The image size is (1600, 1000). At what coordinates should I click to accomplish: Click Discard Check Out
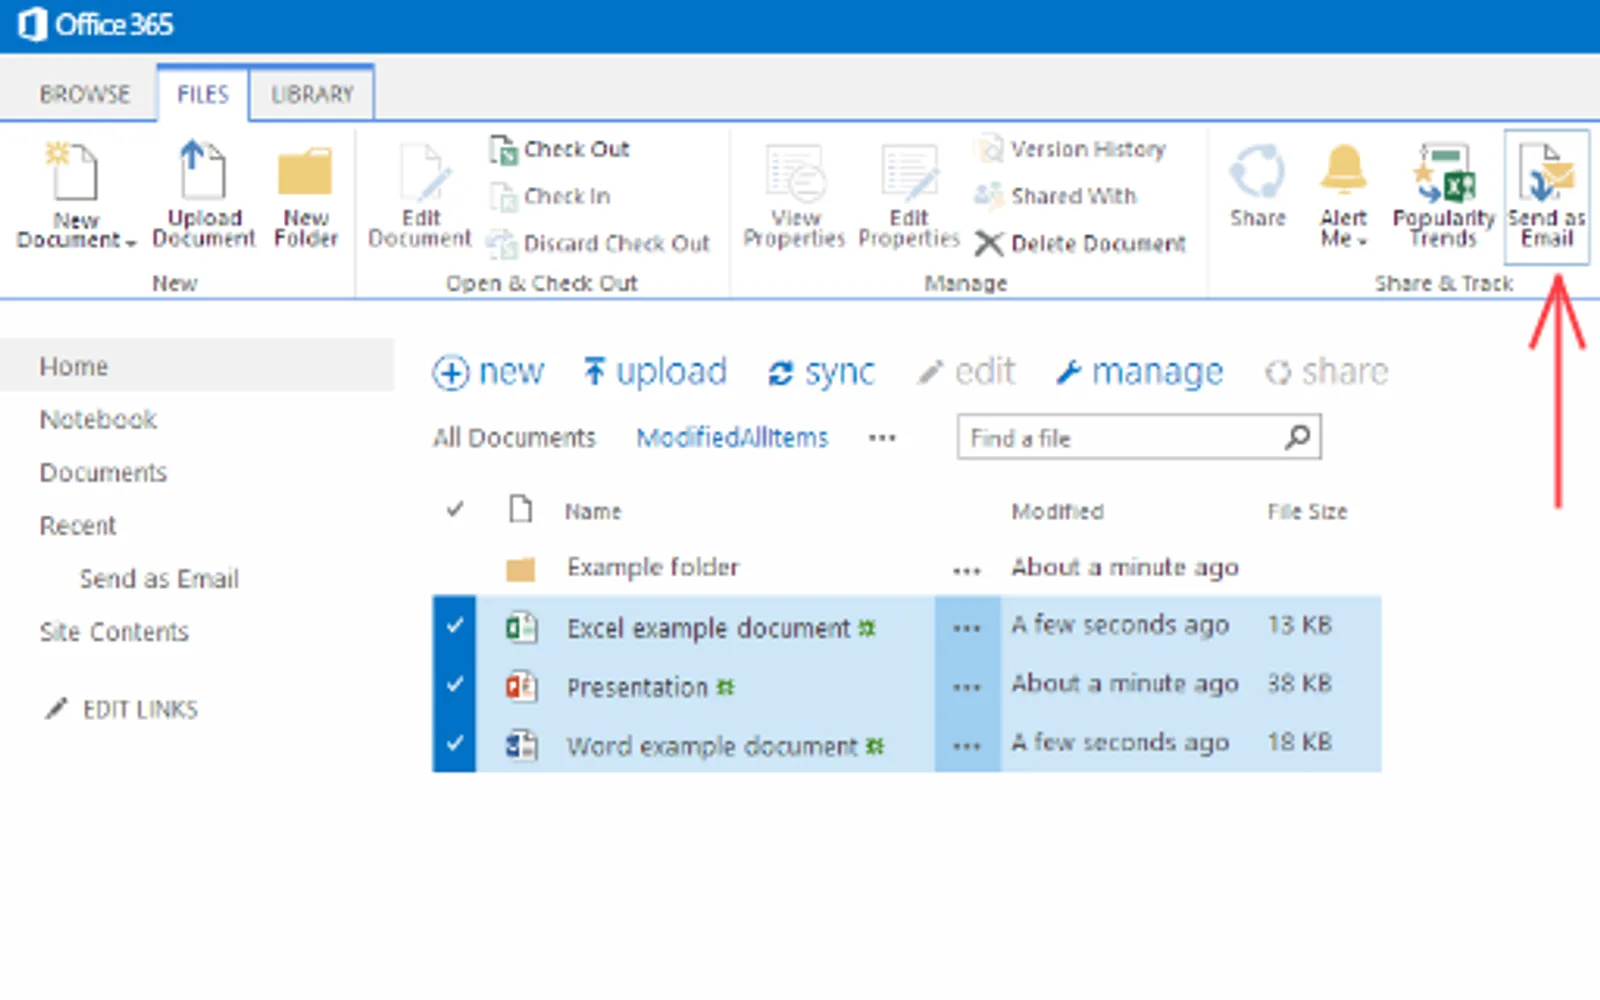[598, 243]
